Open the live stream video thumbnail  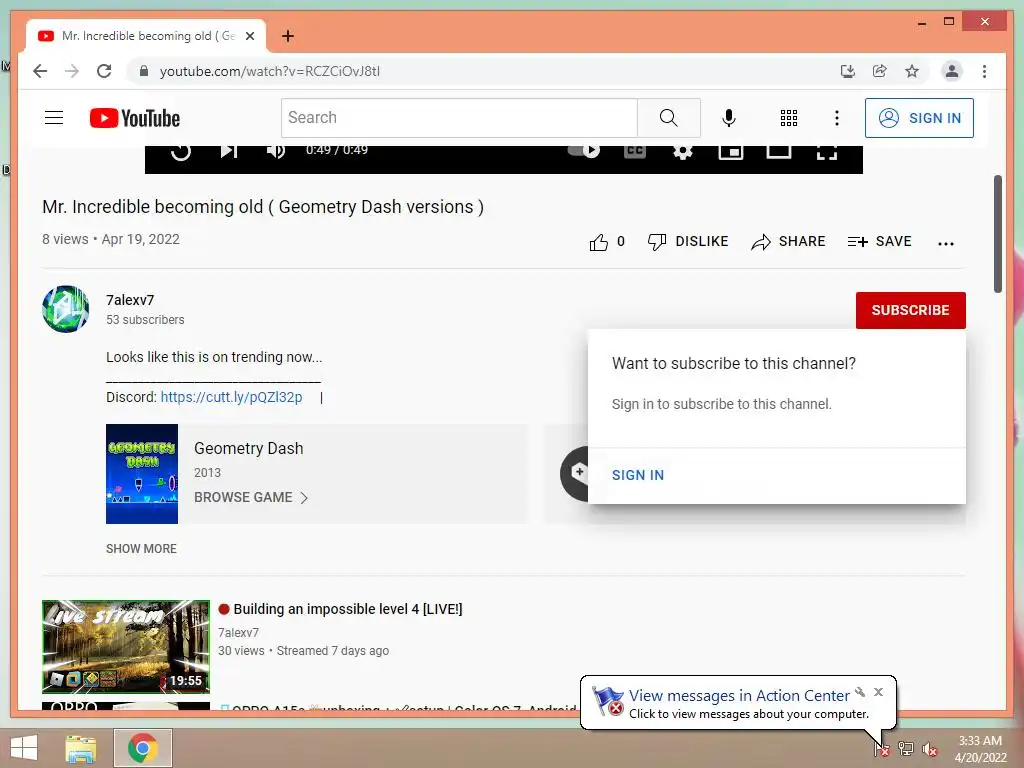126,647
